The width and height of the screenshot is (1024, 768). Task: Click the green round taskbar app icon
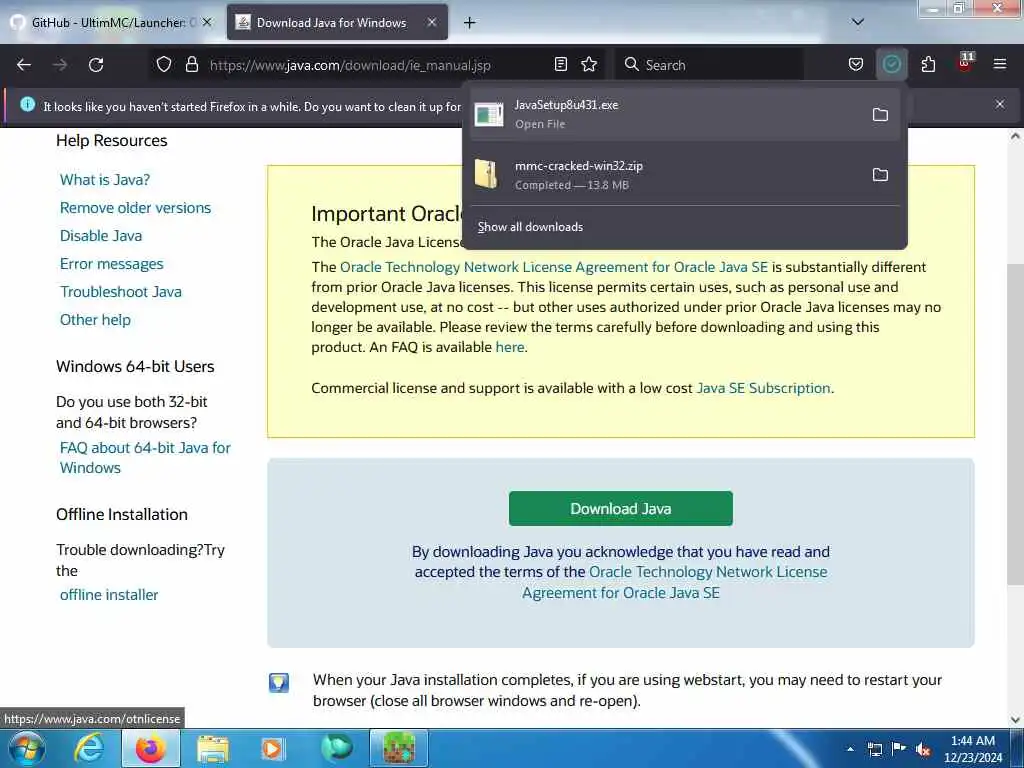point(337,748)
